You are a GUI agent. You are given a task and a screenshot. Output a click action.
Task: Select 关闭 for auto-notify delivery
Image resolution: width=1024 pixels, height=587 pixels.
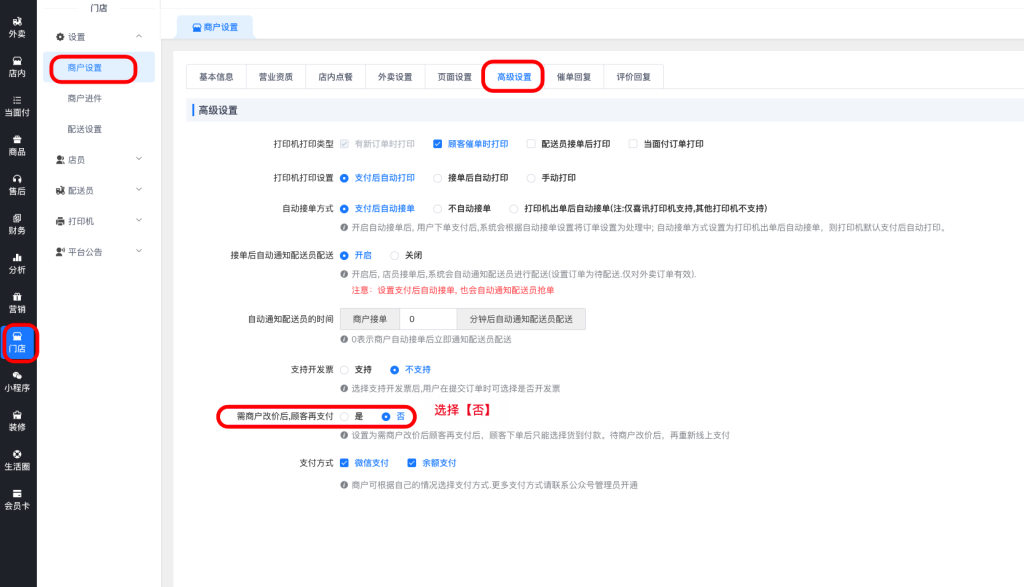[x=395, y=255]
